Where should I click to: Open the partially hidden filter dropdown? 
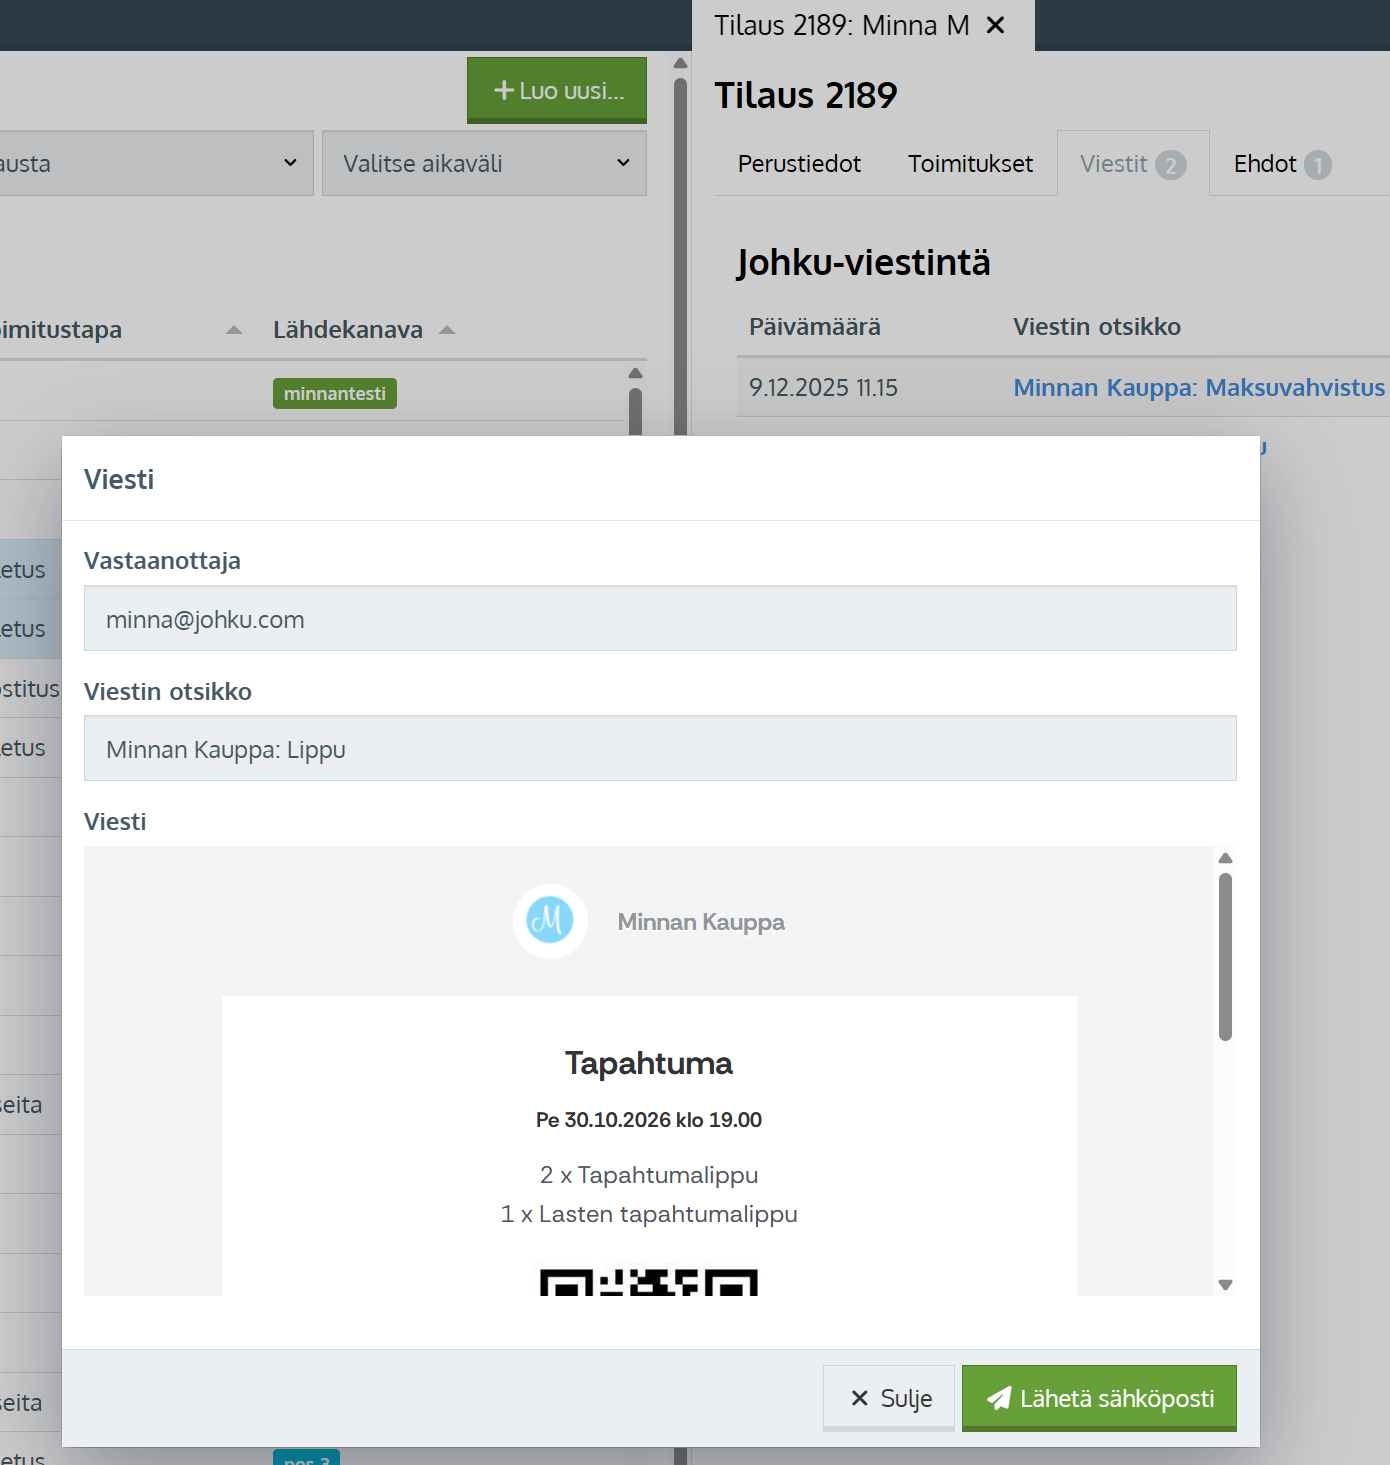pyautogui.click(x=155, y=163)
